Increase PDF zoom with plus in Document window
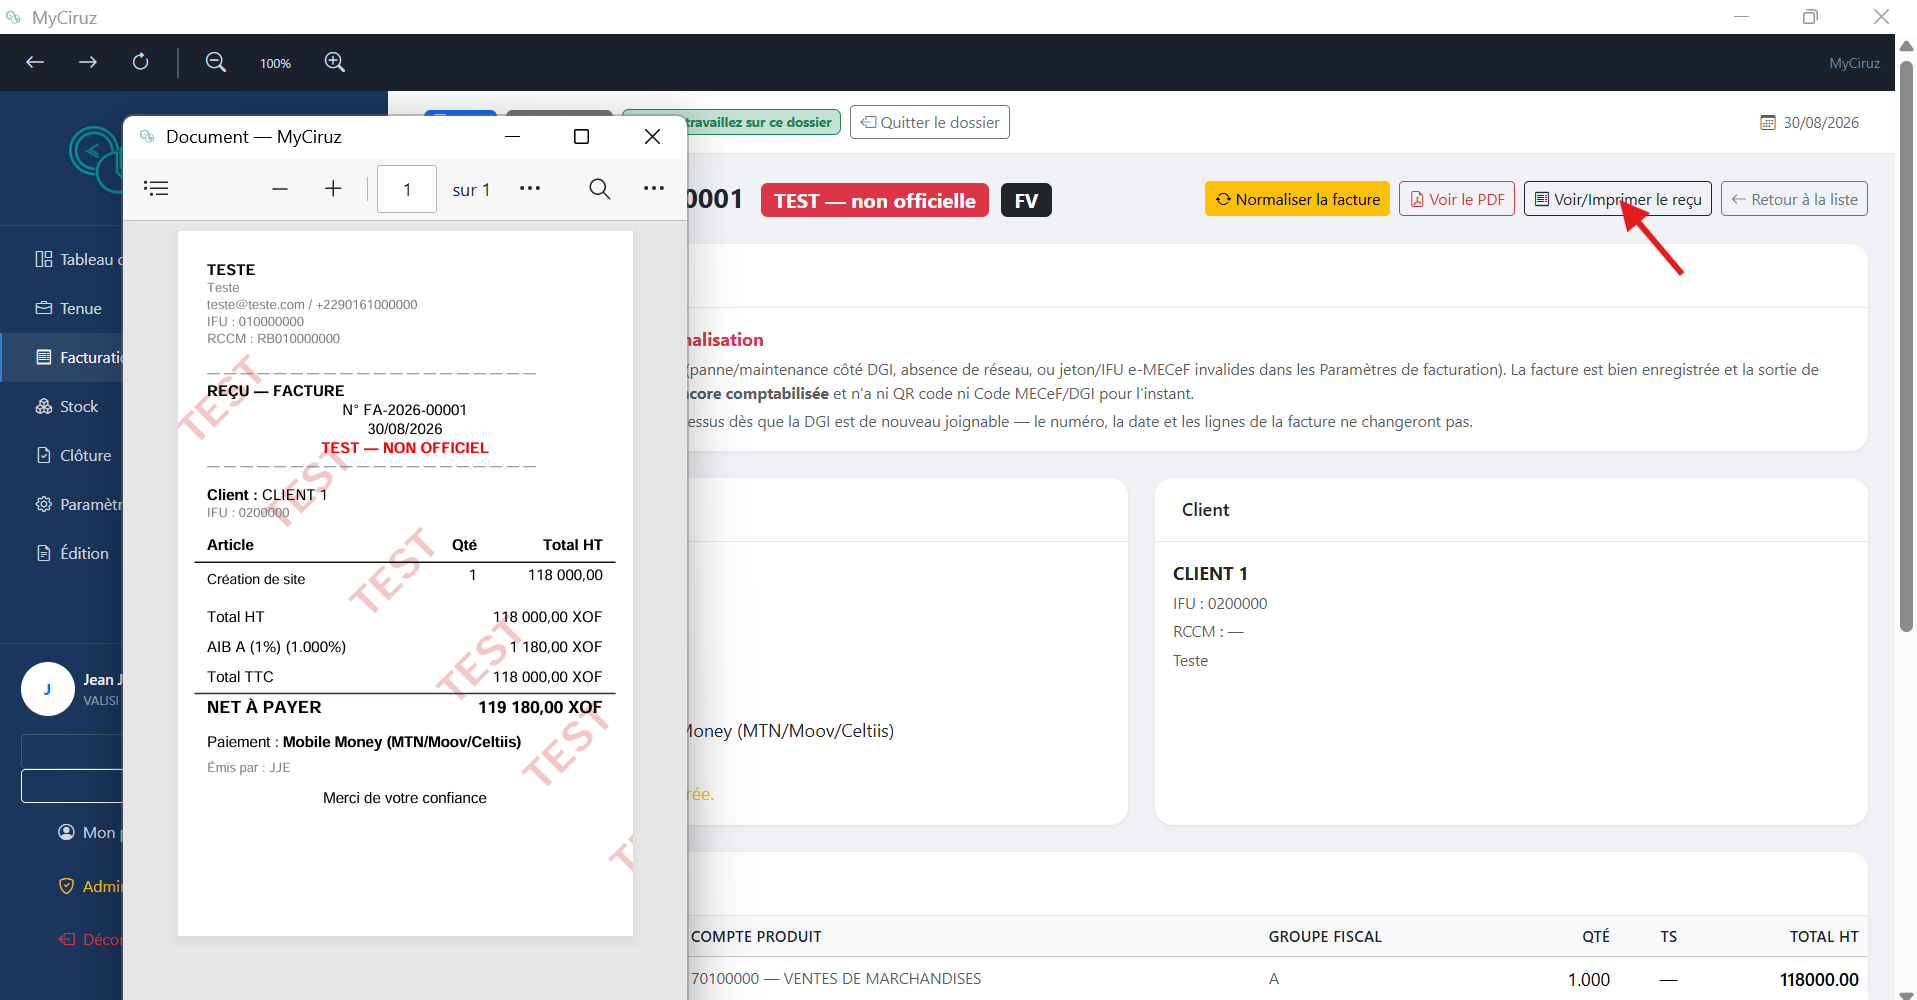1917x1000 pixels. point(333,189)
